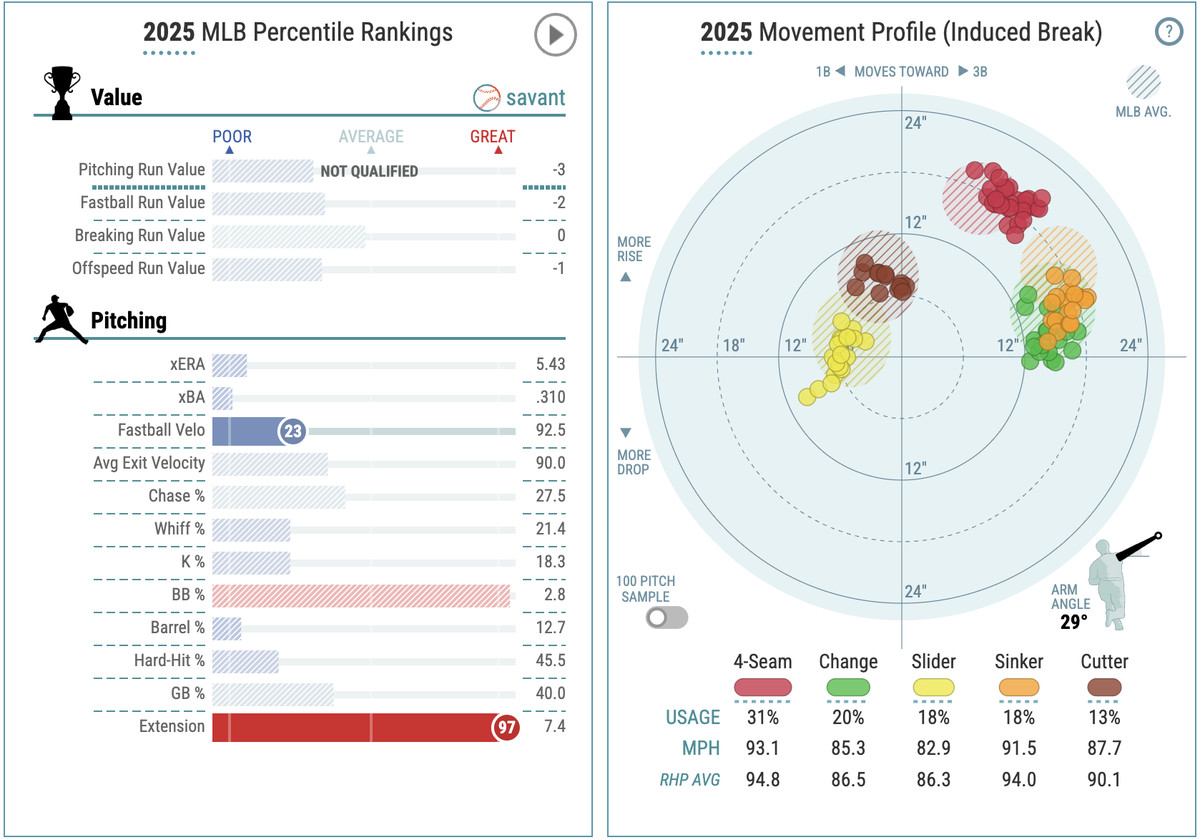
Task: Select the Change green pitch swatch
Action: click(848, 687)
